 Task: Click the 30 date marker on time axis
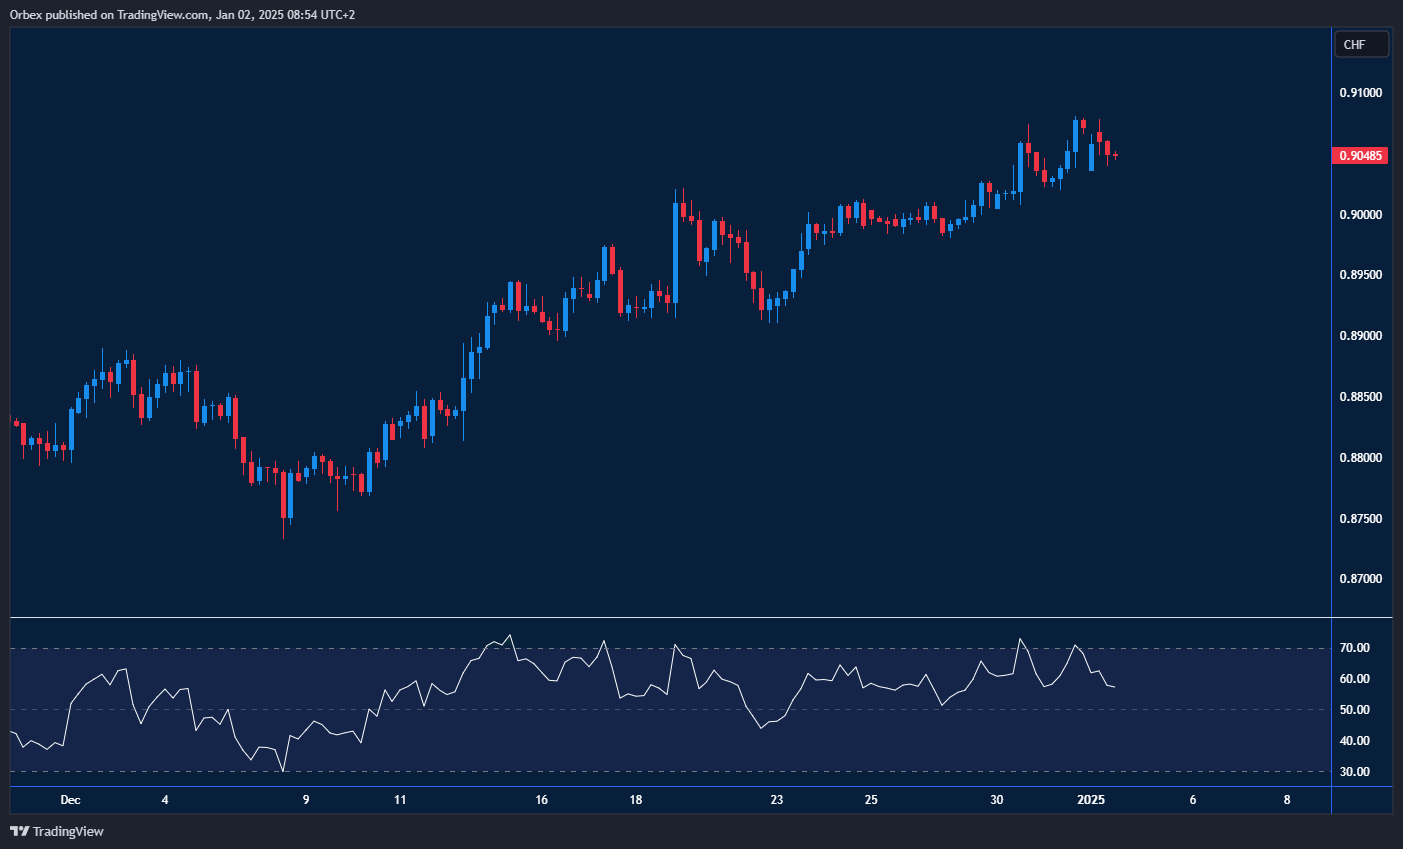[x=997, y=800]
